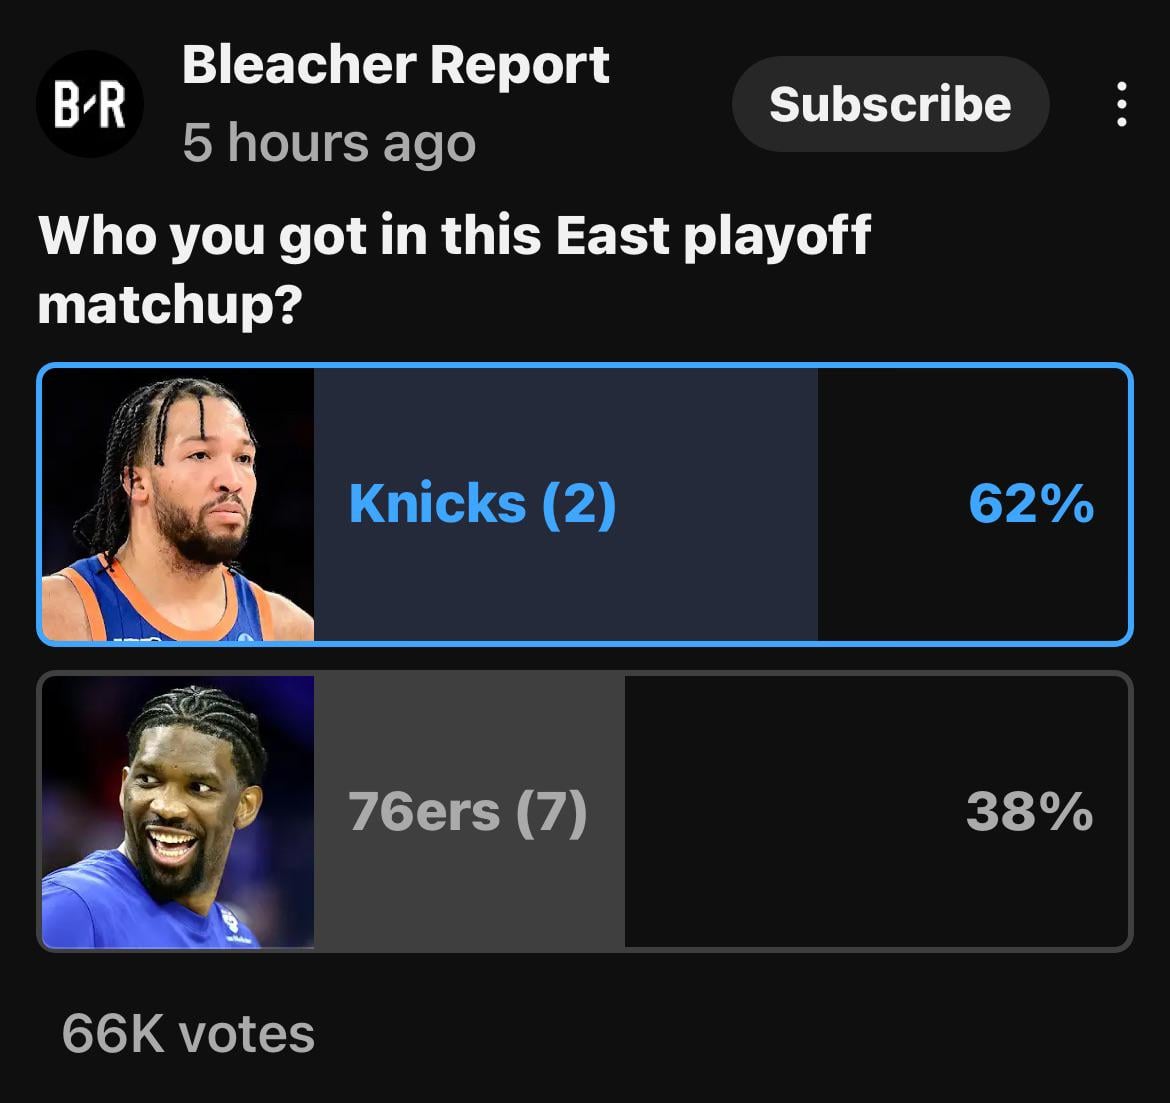1170x1103 pixels.
Task: Click the percent sign beside 62
Action: tap(1066, 503)
